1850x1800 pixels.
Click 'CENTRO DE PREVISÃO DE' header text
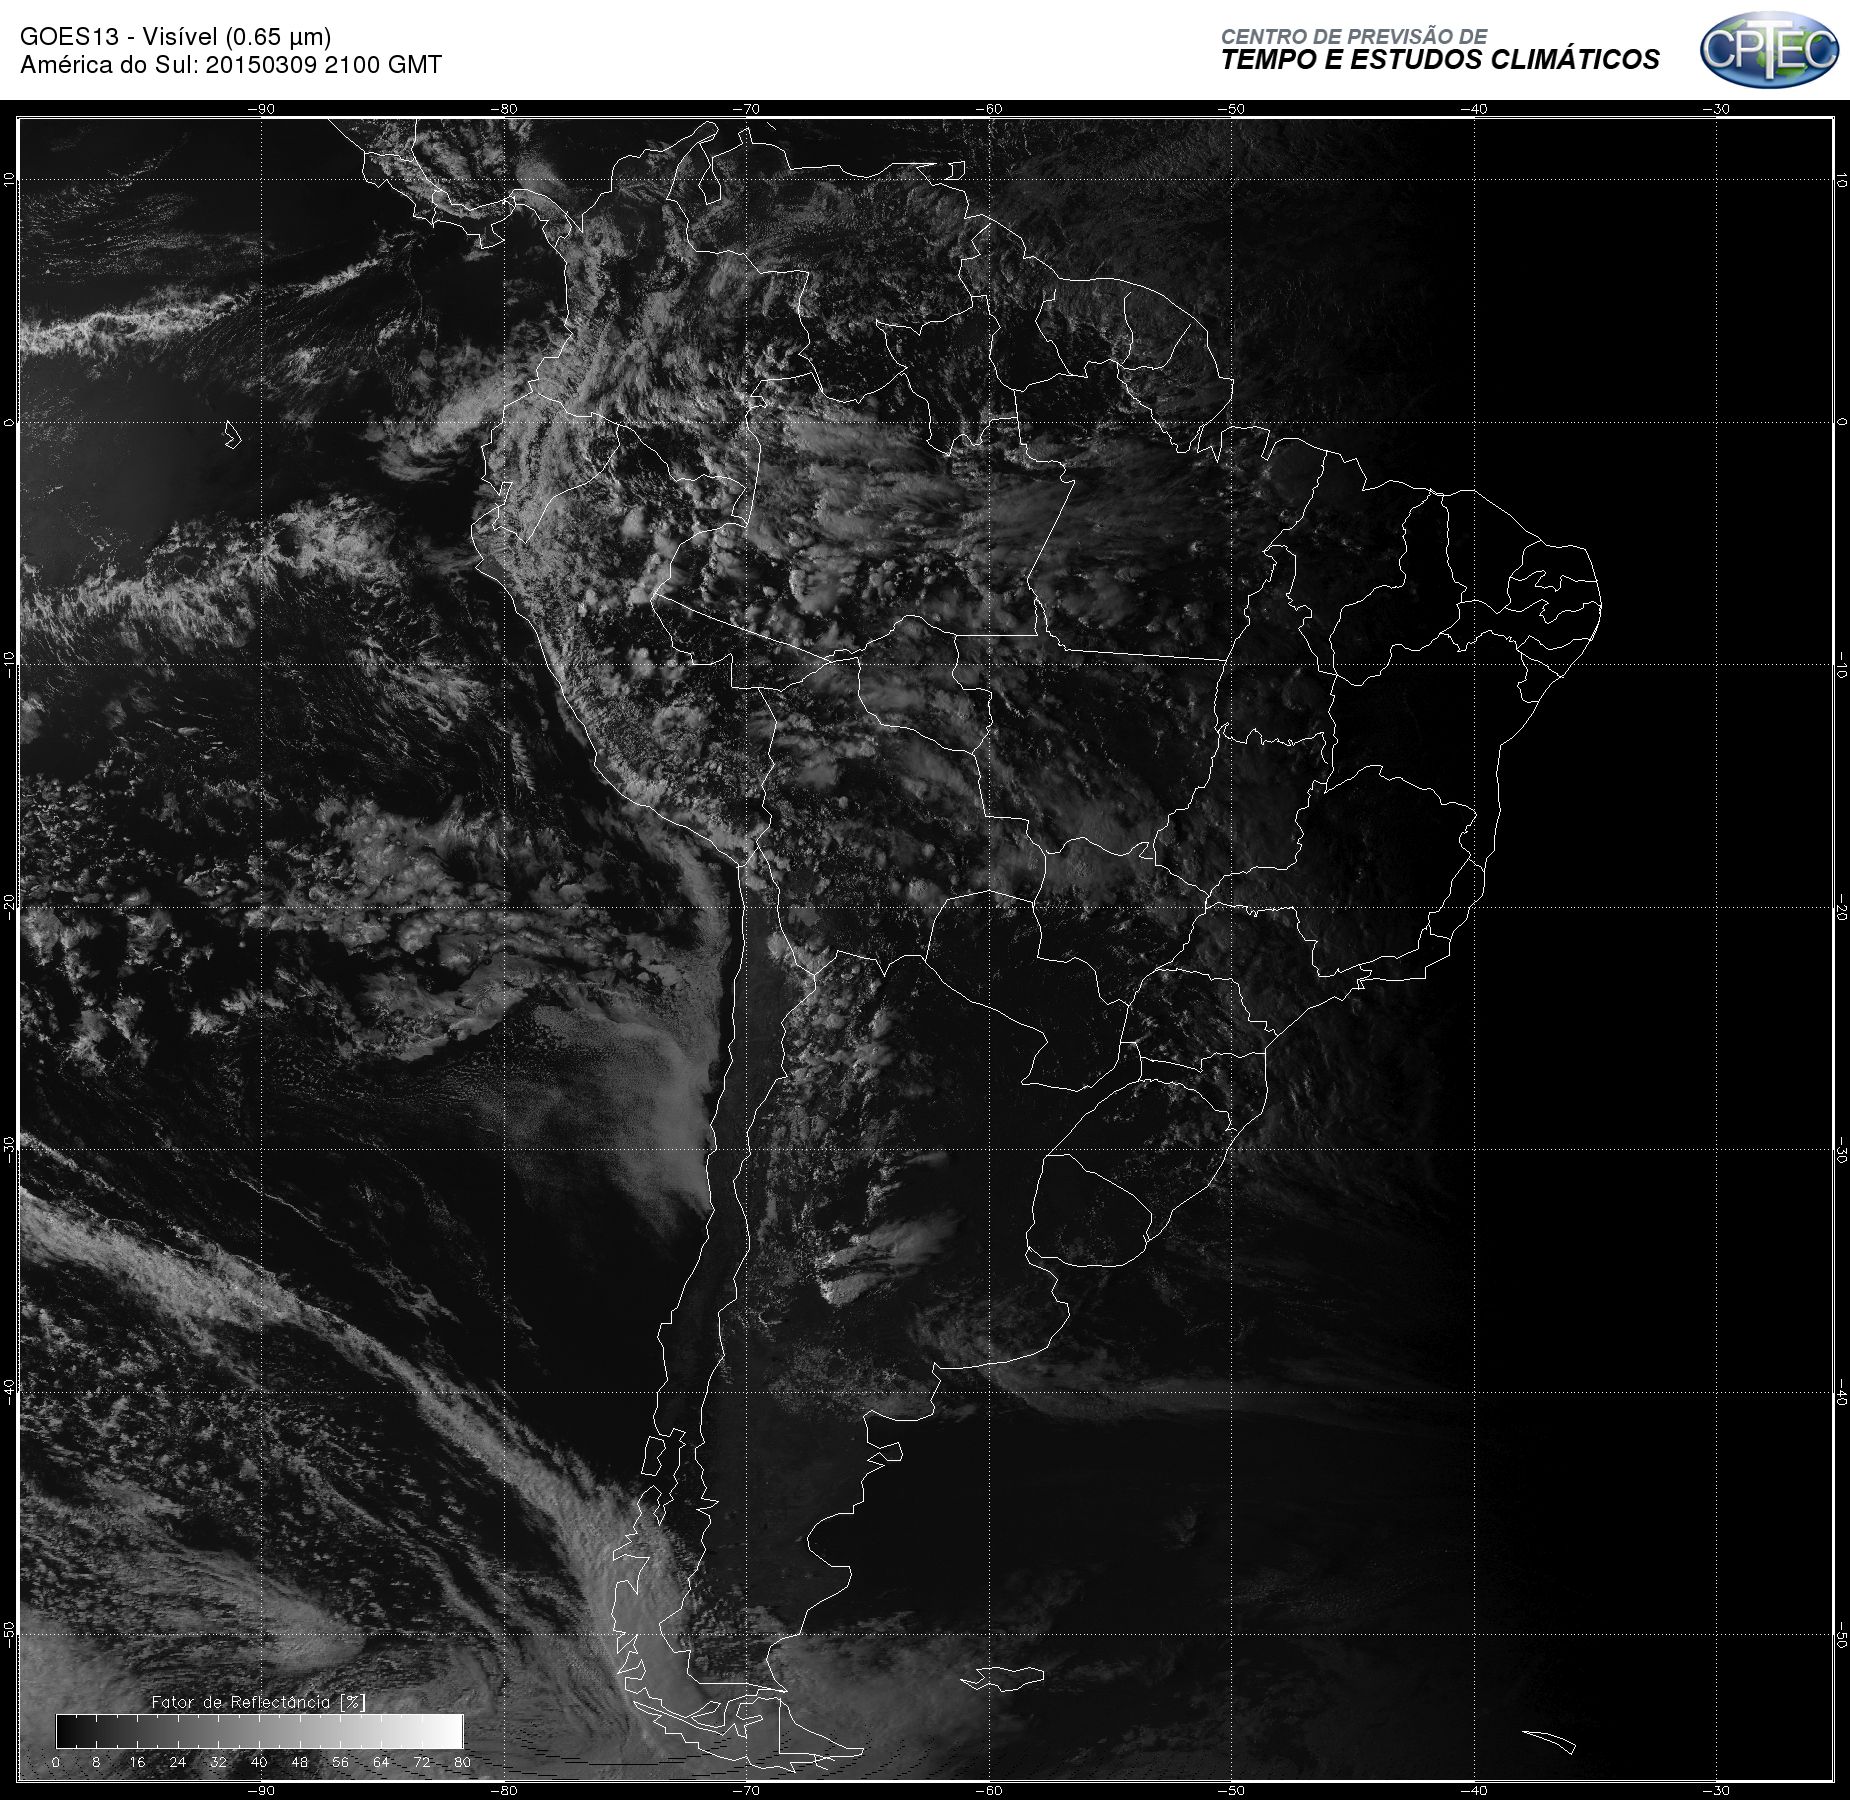1354,36
